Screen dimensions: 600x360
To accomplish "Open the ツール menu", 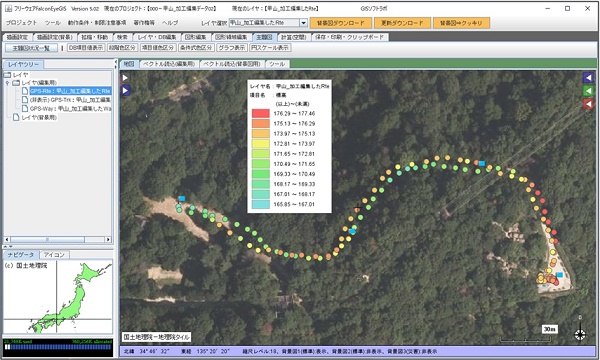I will pyautogui.click(x=53, y=23).
